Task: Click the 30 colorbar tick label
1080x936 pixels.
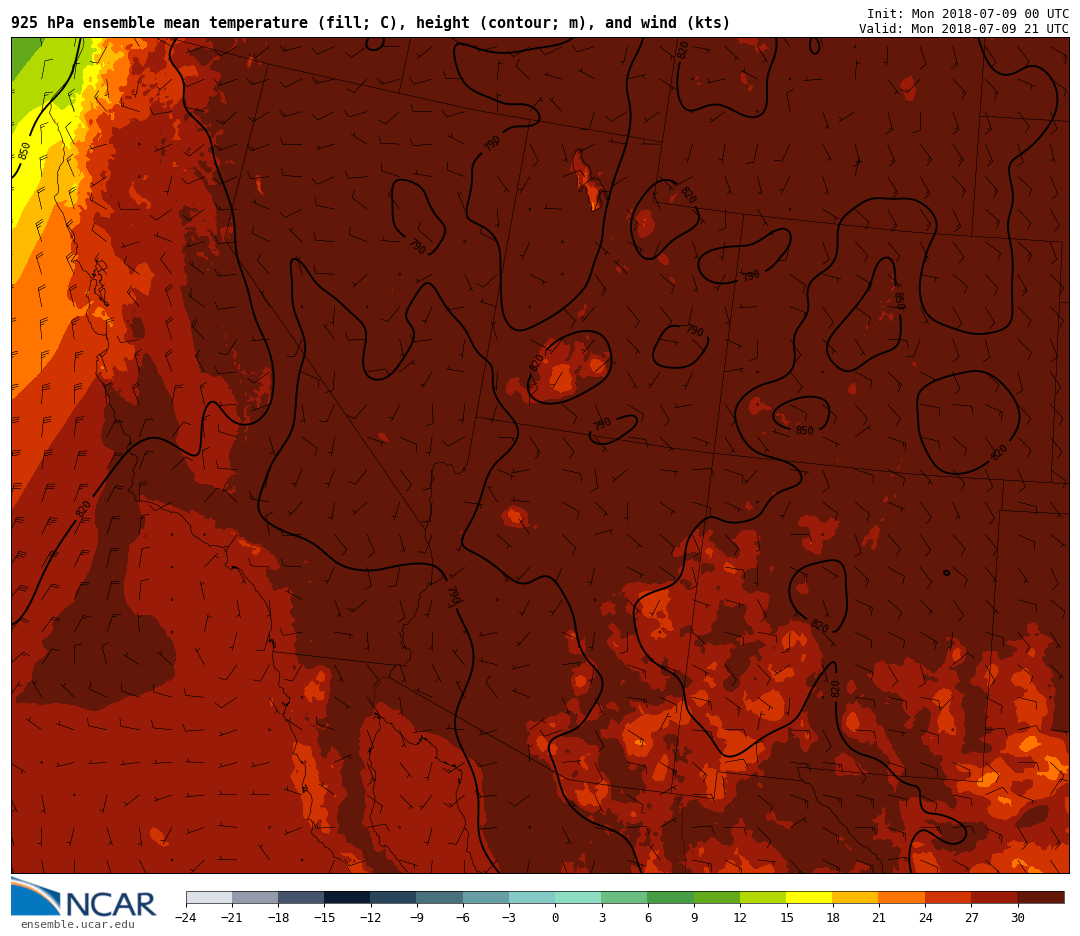Action: (x=1017, y=917)
